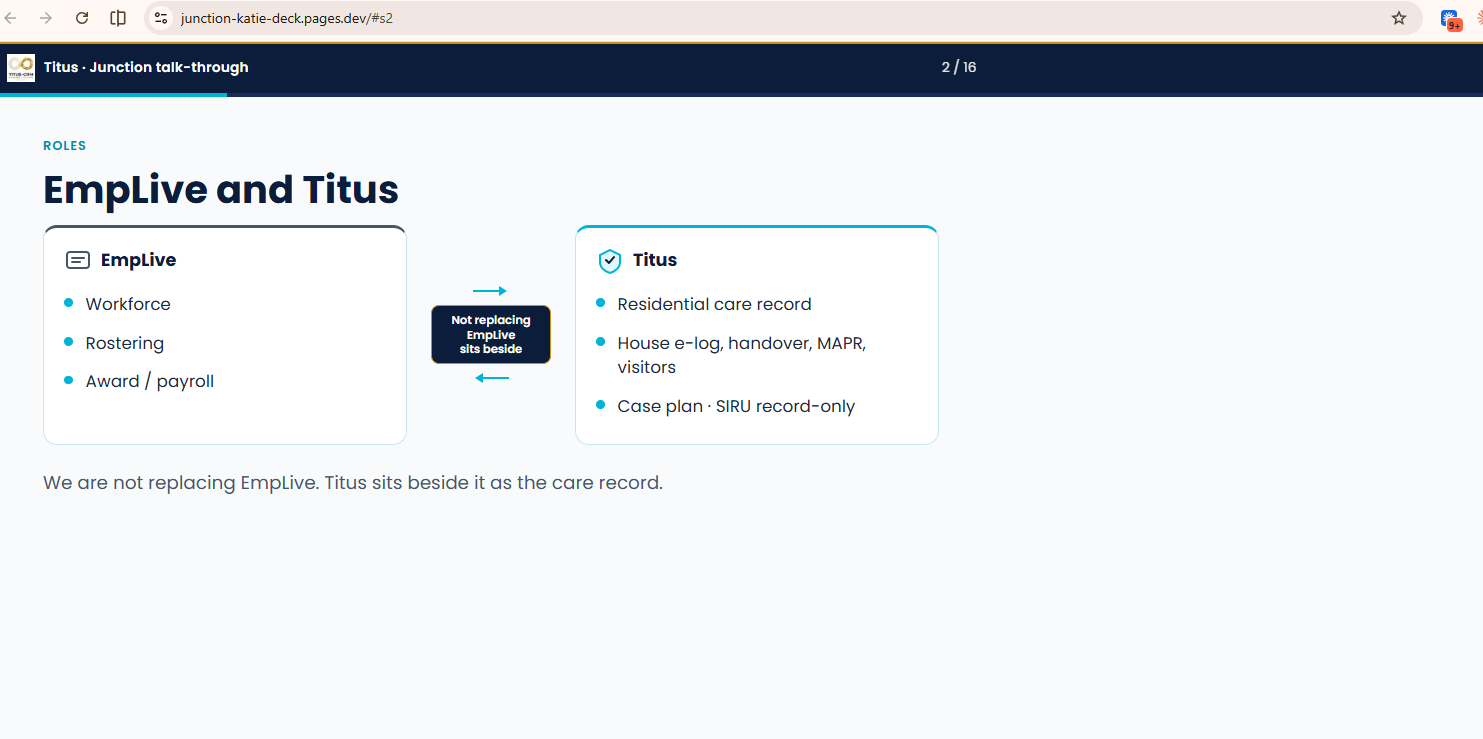Click the browser forward arrow
Image resolution: width=1483 pixels, height=739 pixels.
[46, 18]
